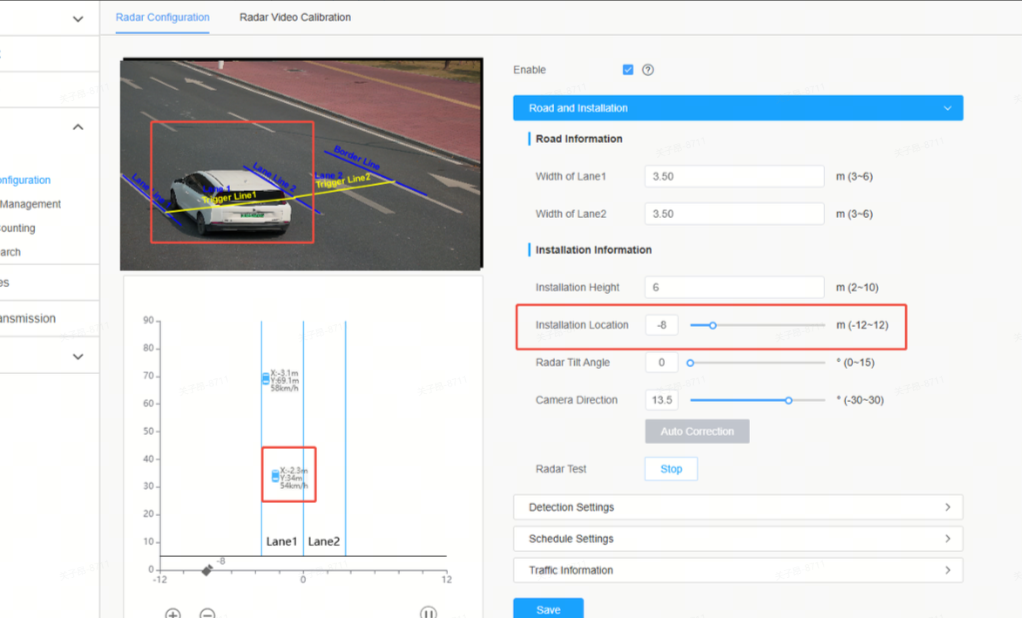Collapse the sidebar group with the up chevron

point(78,127)
